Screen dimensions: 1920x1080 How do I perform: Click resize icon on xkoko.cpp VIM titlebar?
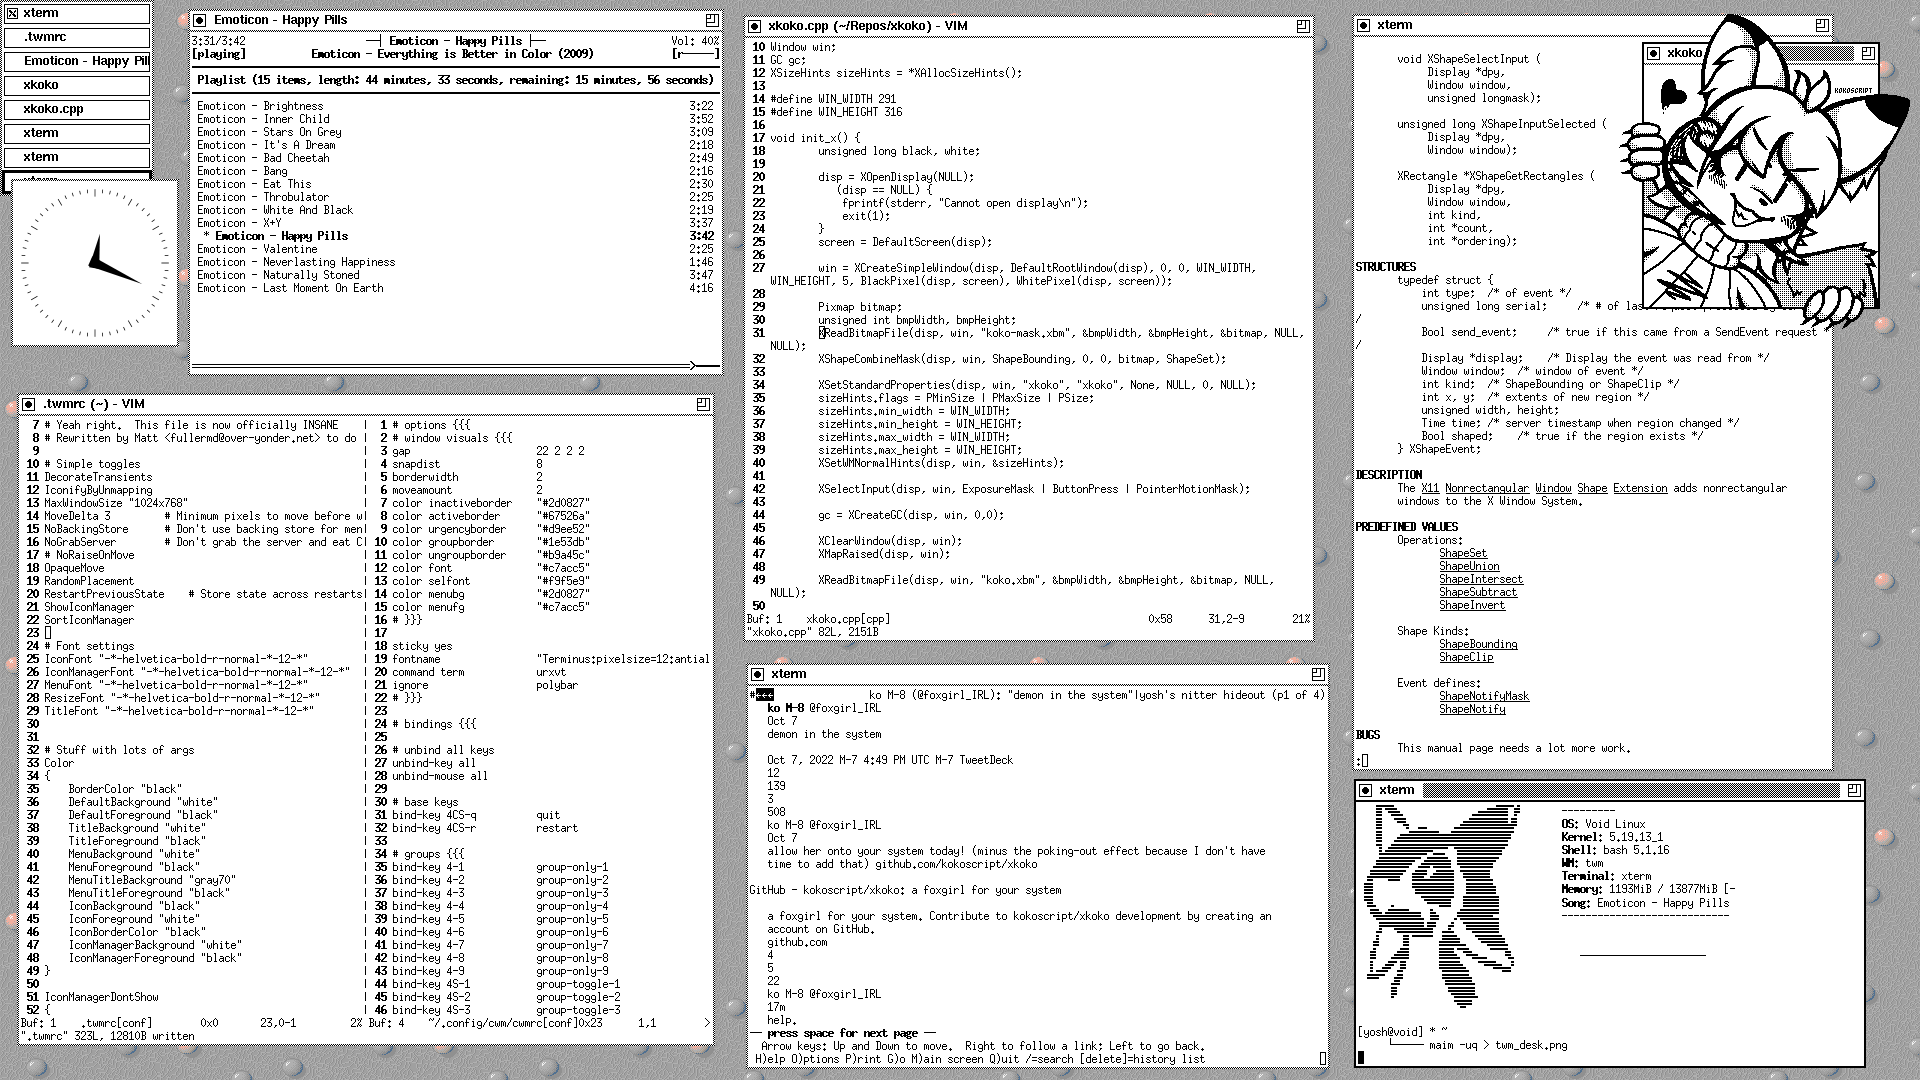click(1303, 26)
